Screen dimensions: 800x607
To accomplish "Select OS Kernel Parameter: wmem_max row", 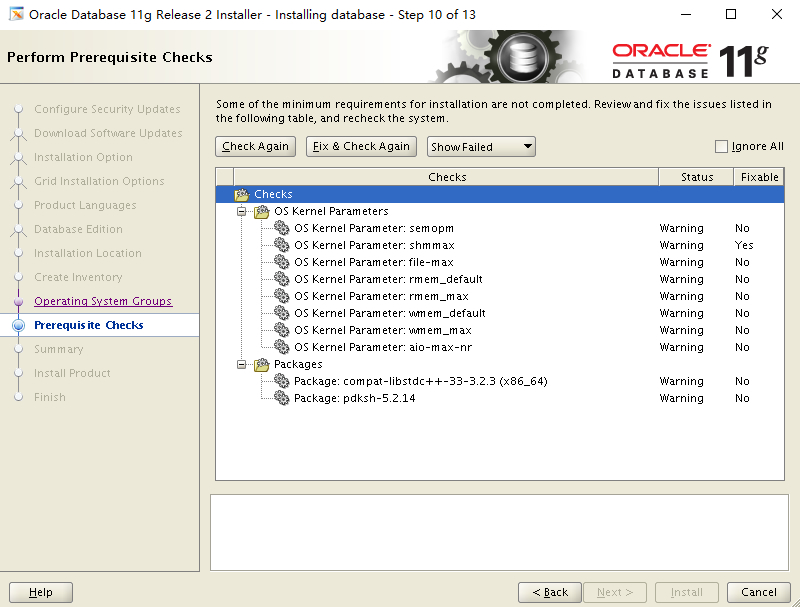I will (500, 330).
